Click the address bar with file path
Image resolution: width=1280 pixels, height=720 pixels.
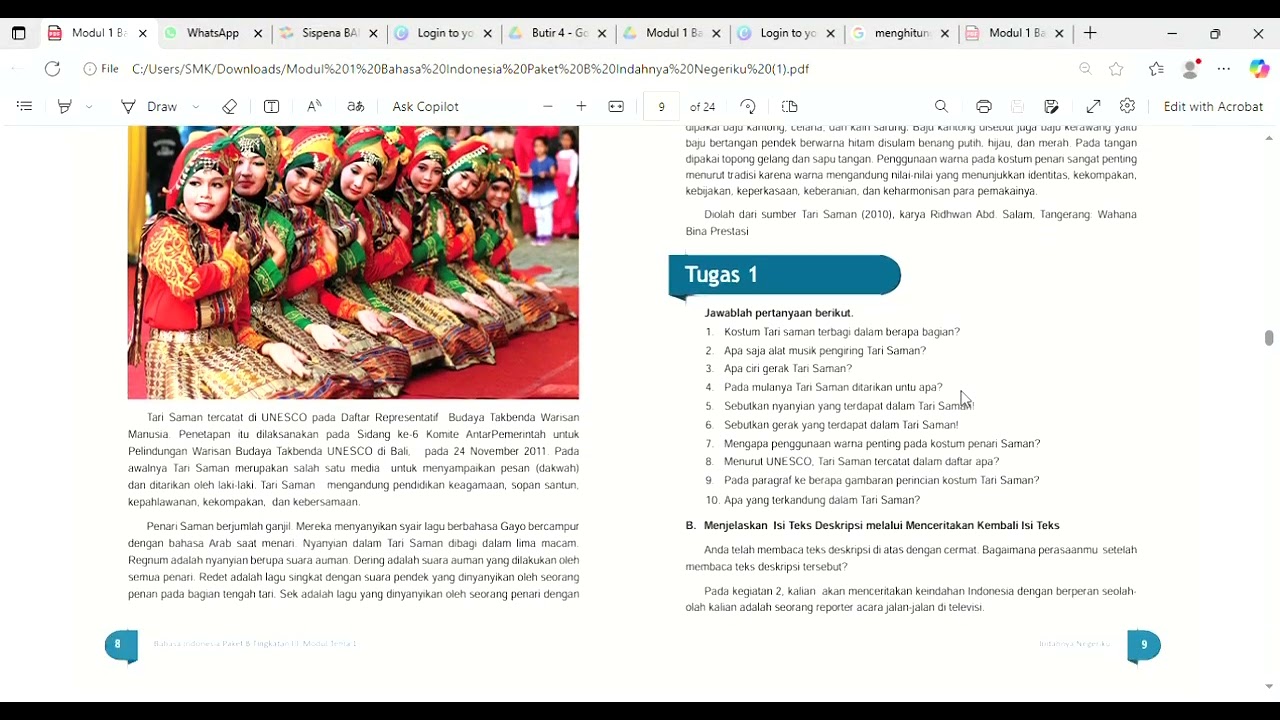[470, 69]
